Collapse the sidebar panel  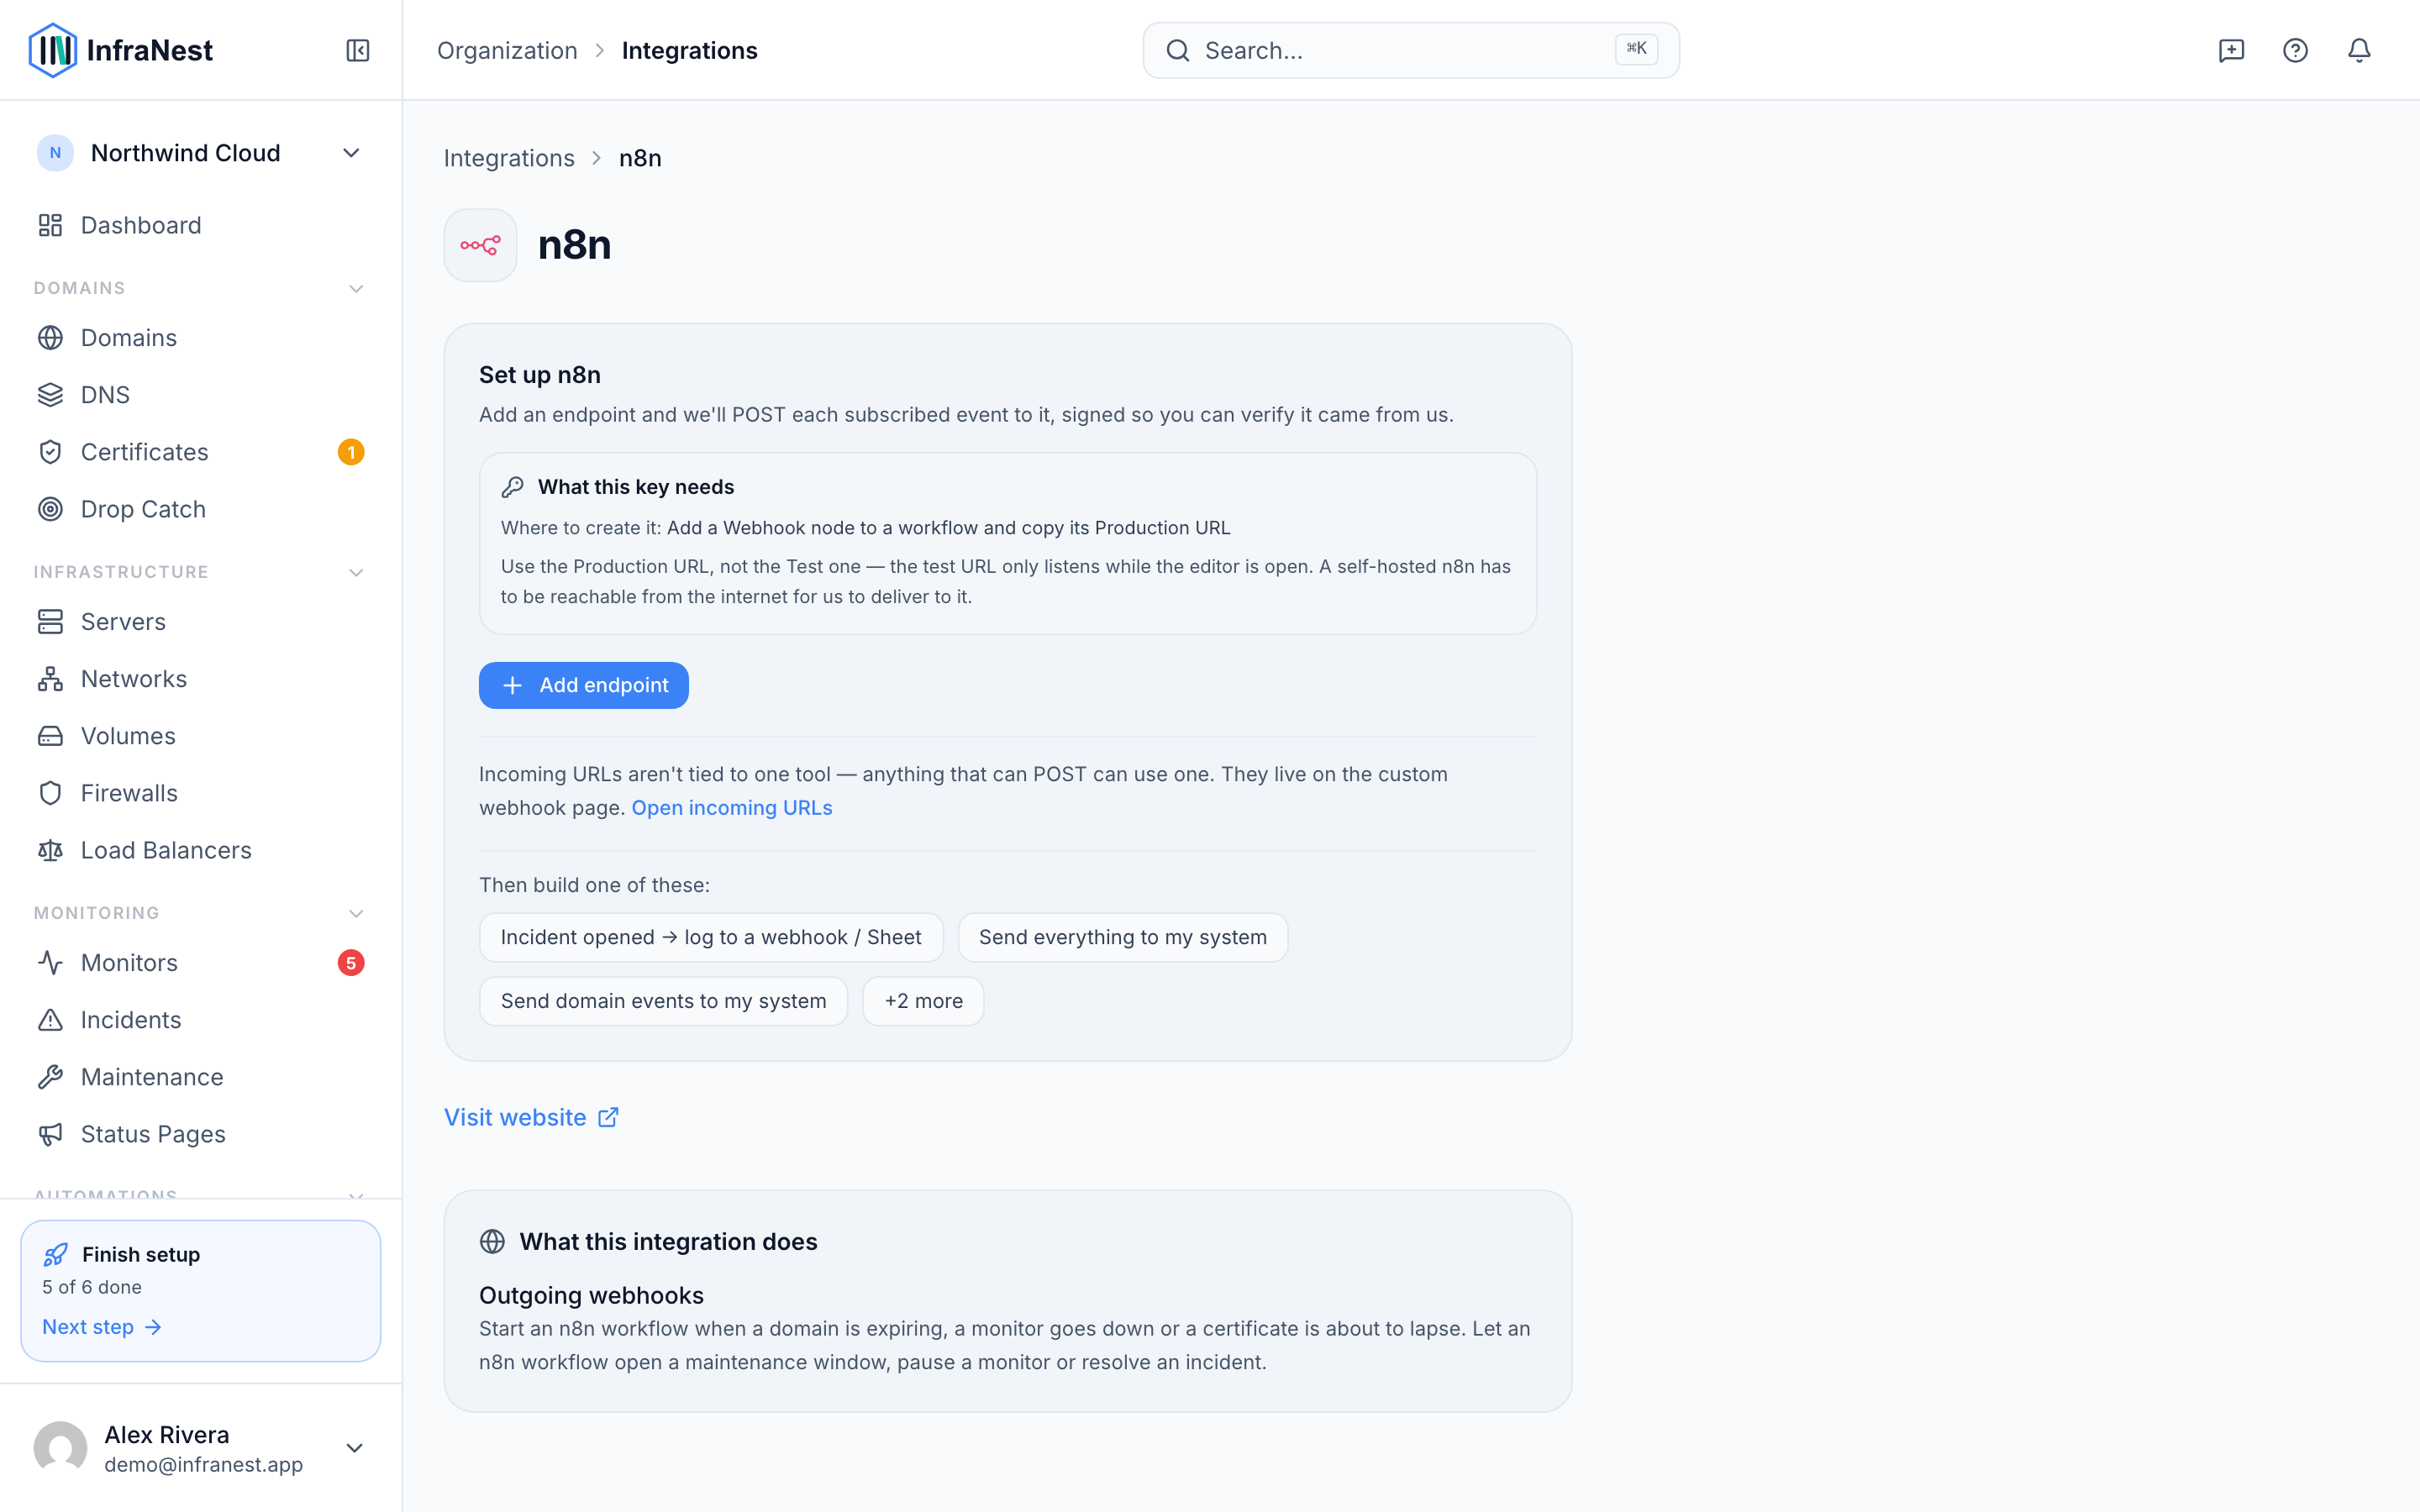pos(358,50)
